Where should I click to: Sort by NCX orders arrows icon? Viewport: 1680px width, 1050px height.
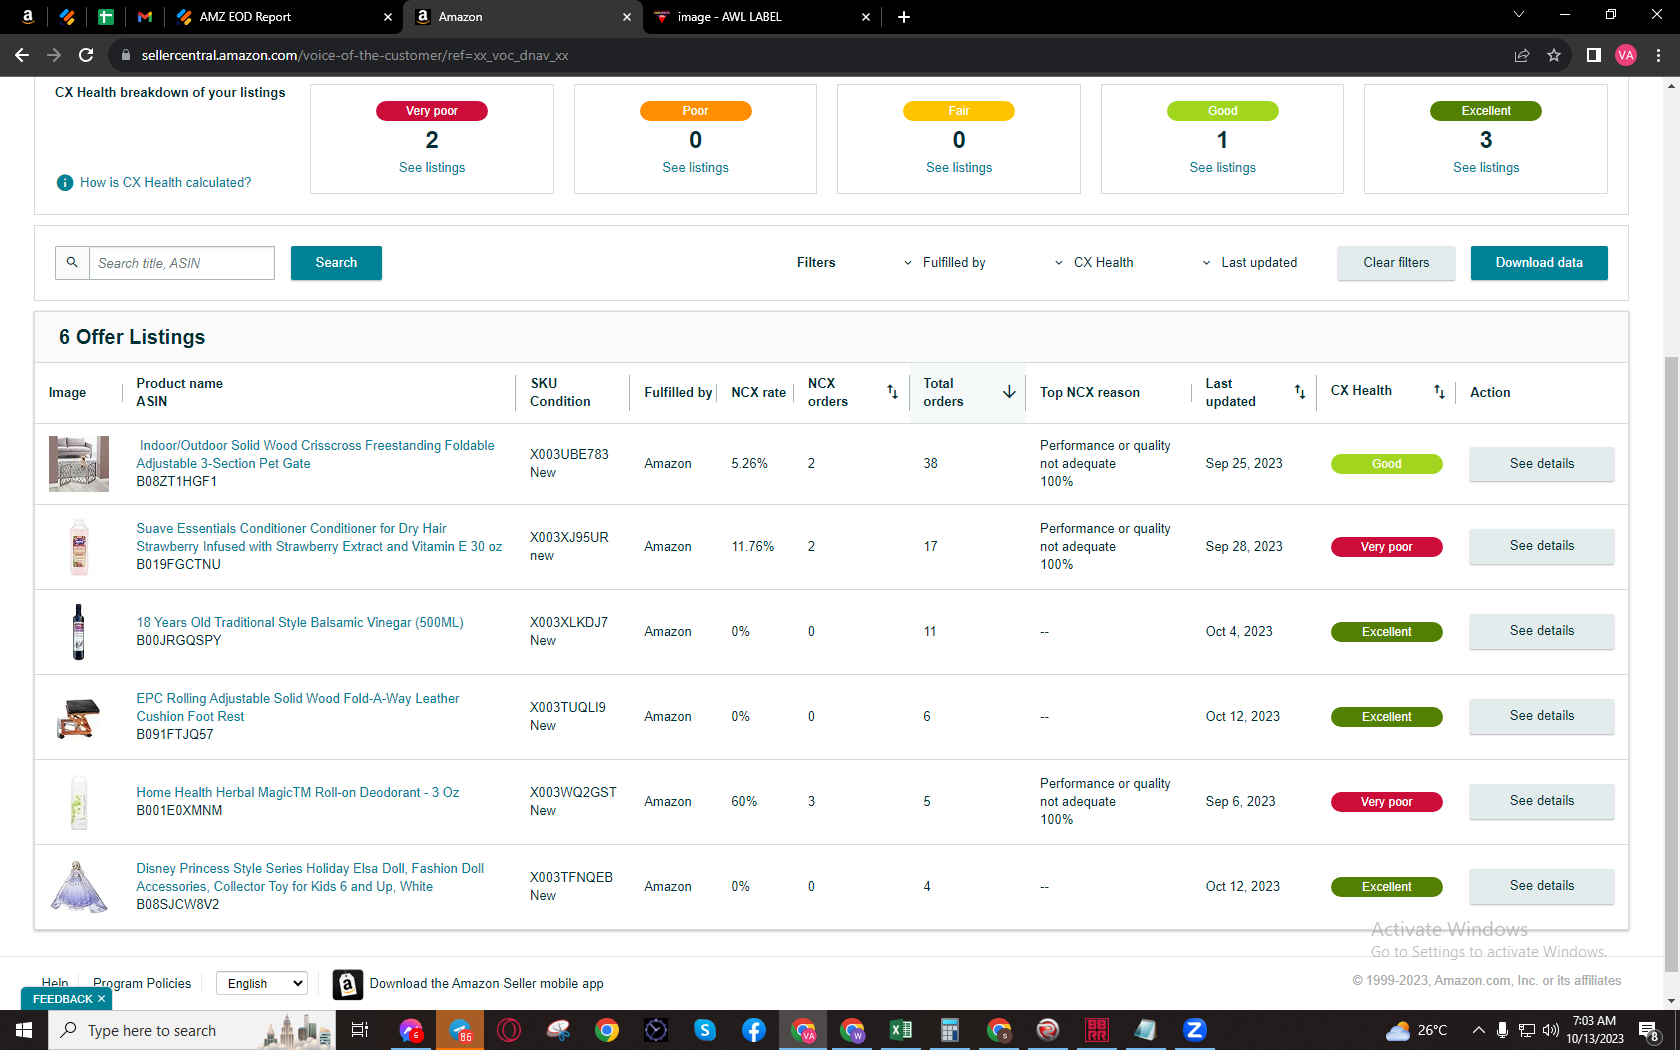pos(892,392)
